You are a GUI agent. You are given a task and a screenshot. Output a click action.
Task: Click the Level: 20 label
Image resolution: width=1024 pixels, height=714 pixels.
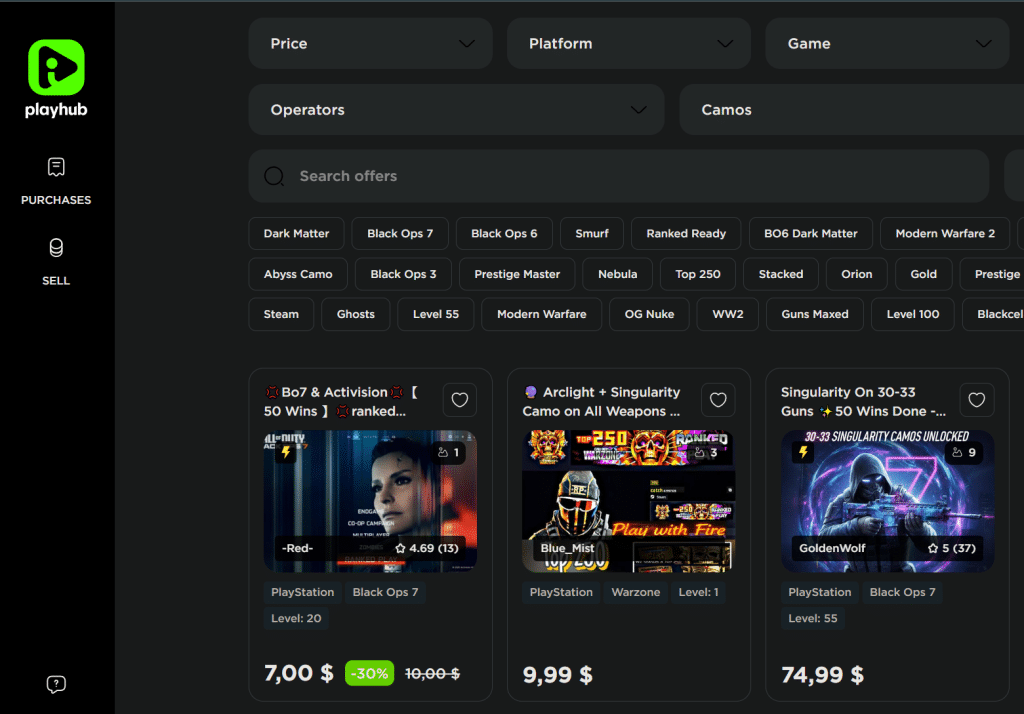point(296,619)
